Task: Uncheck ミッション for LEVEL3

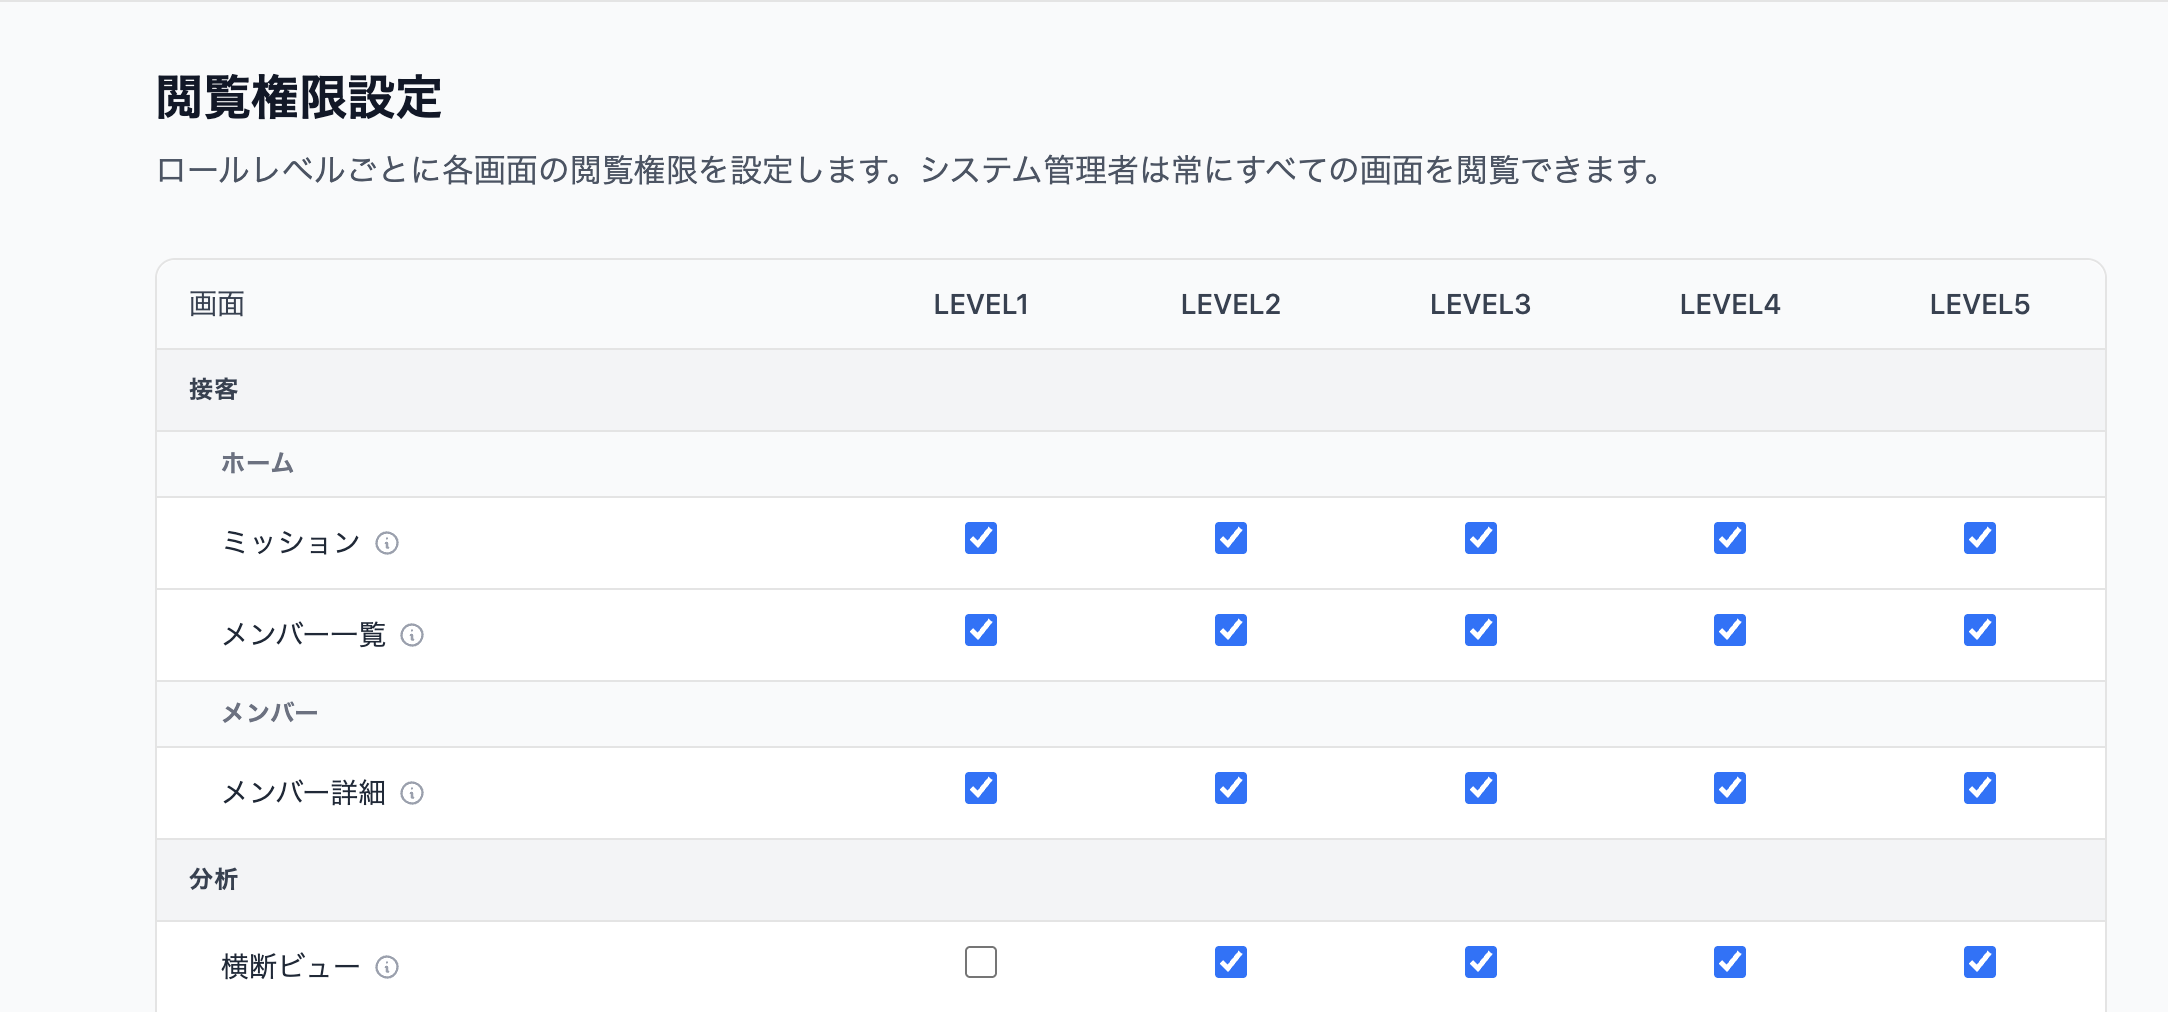Action: (x=1481, y=538)
